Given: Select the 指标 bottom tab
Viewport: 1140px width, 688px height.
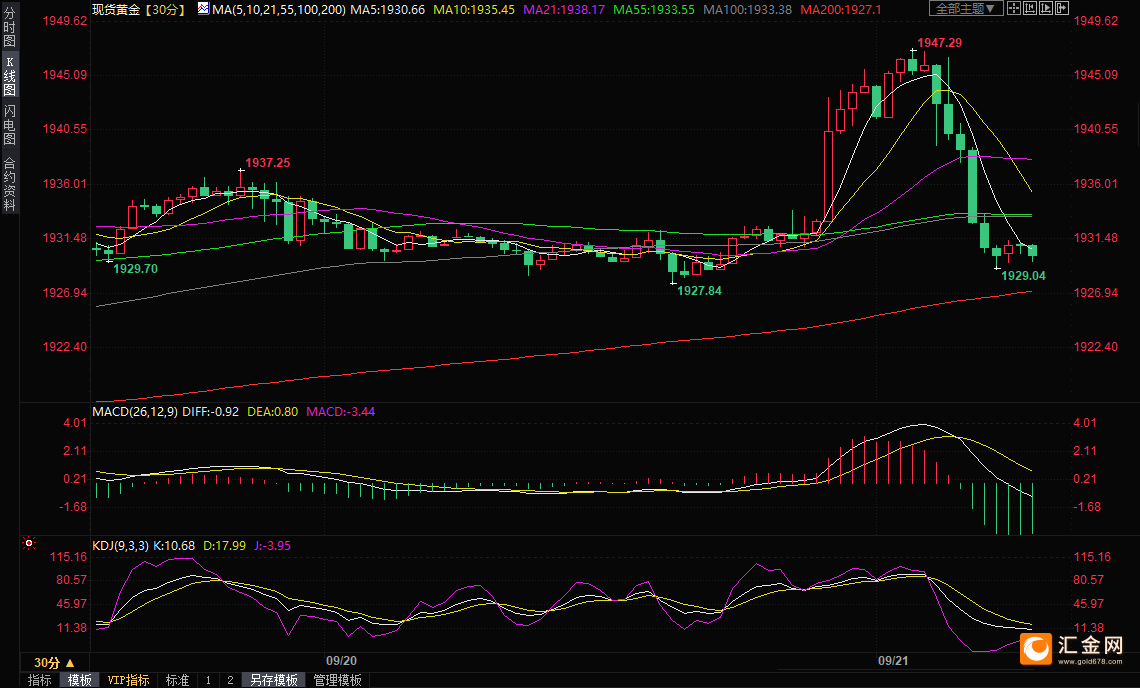Looking at the screenshot, I should (x=39, y=680).
